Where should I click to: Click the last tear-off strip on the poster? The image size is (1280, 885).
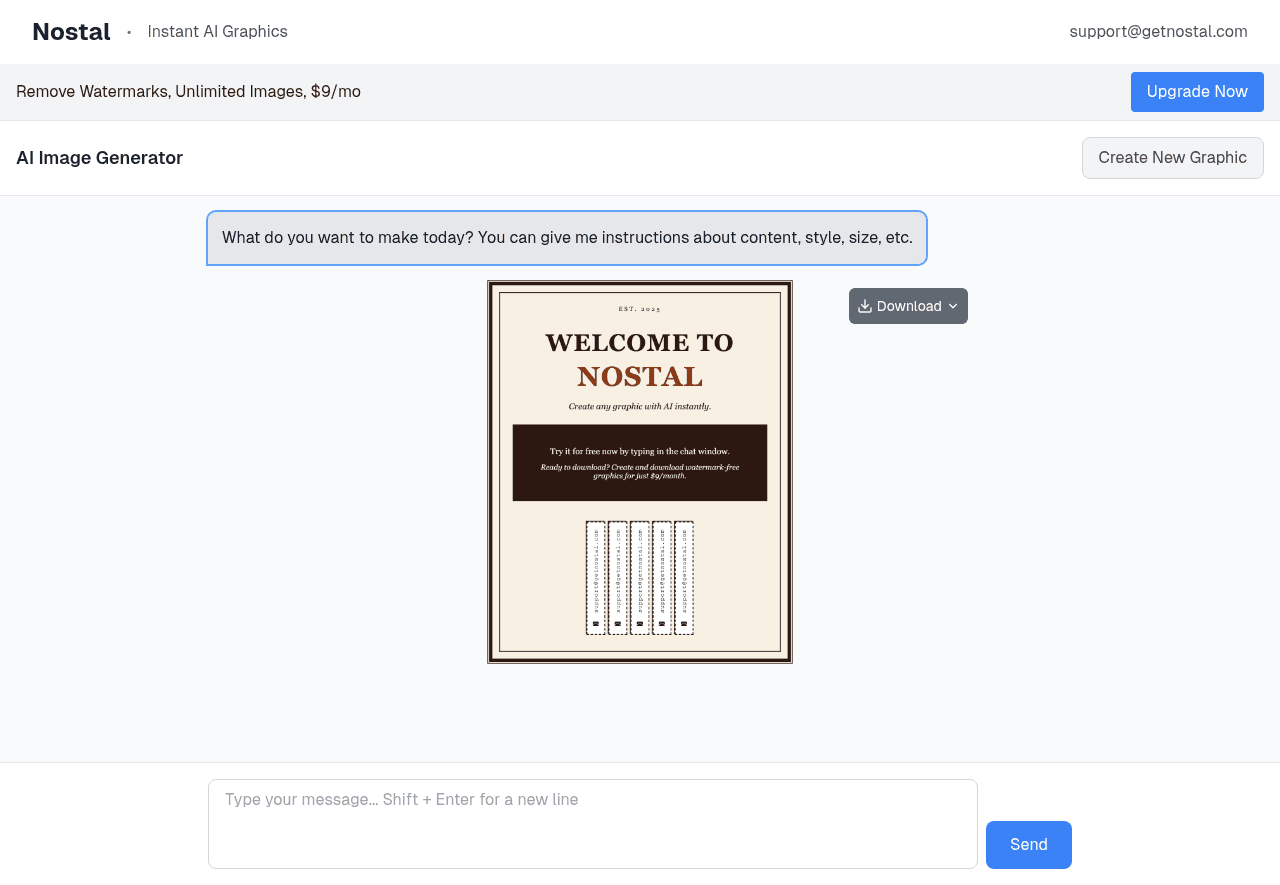pos(684,578)
